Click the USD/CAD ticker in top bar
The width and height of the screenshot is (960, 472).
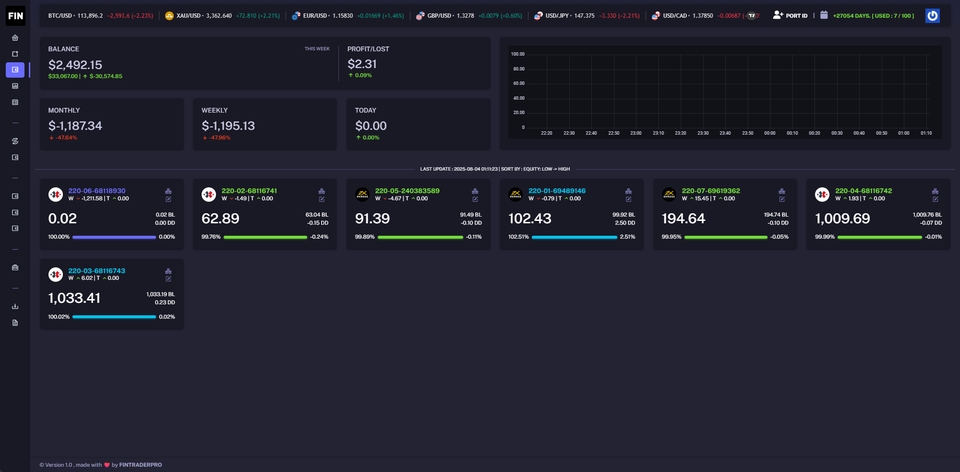point(704,15)
